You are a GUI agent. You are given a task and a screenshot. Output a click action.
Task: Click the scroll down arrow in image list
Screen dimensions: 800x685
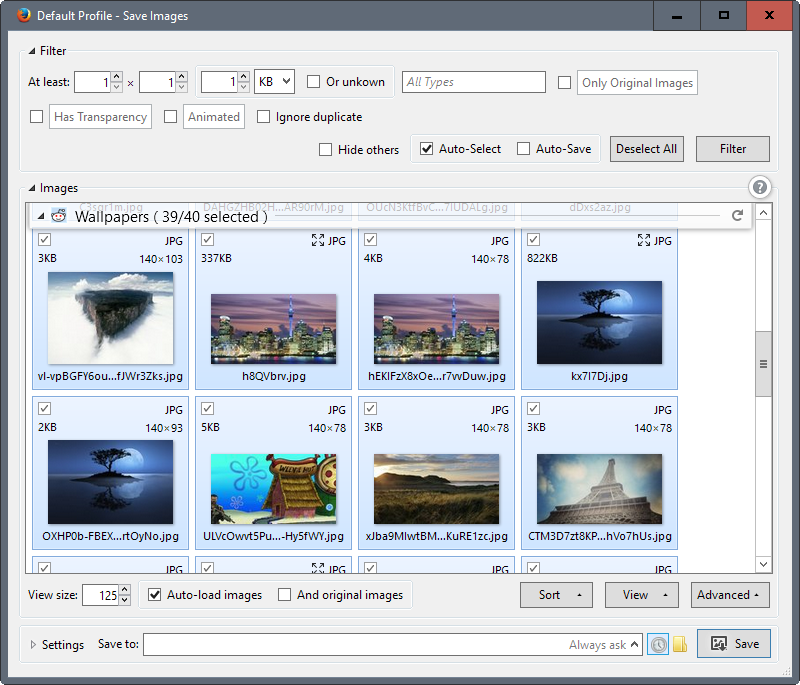[x=763, y=564]
